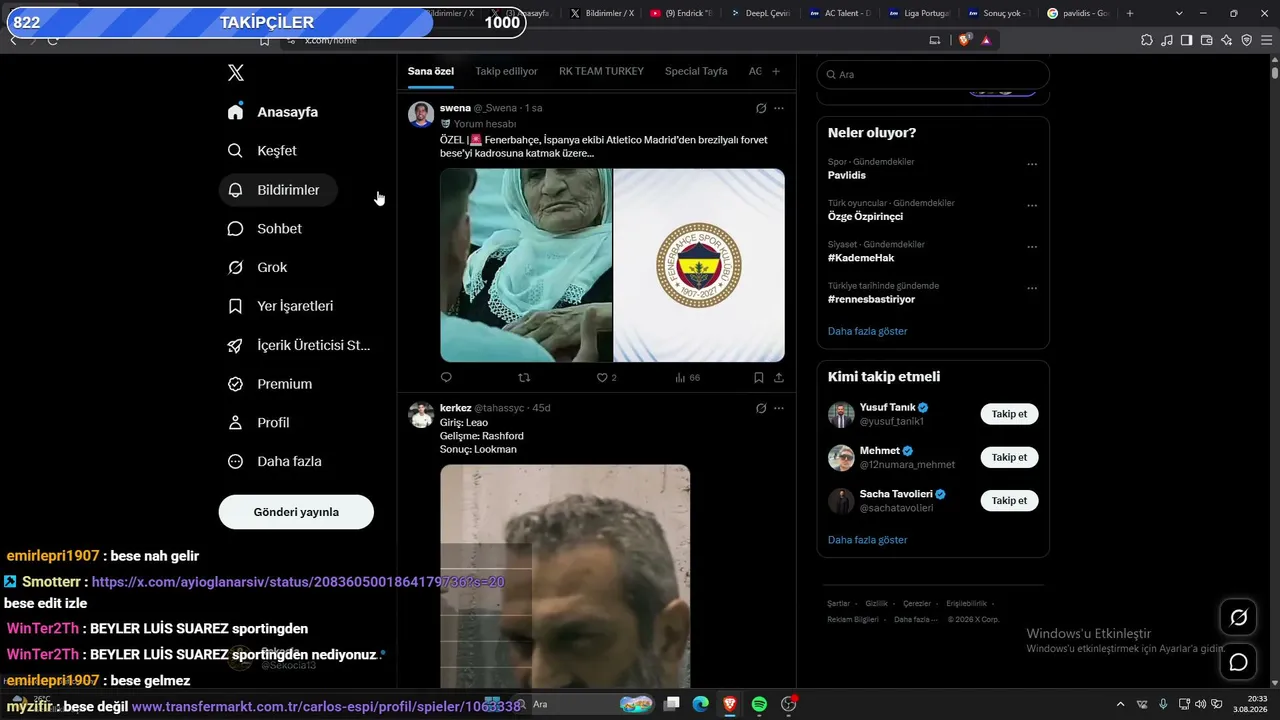The image size is (1280, 720).
Task: Click the Ara search field on X
Action: click(933, 75)
